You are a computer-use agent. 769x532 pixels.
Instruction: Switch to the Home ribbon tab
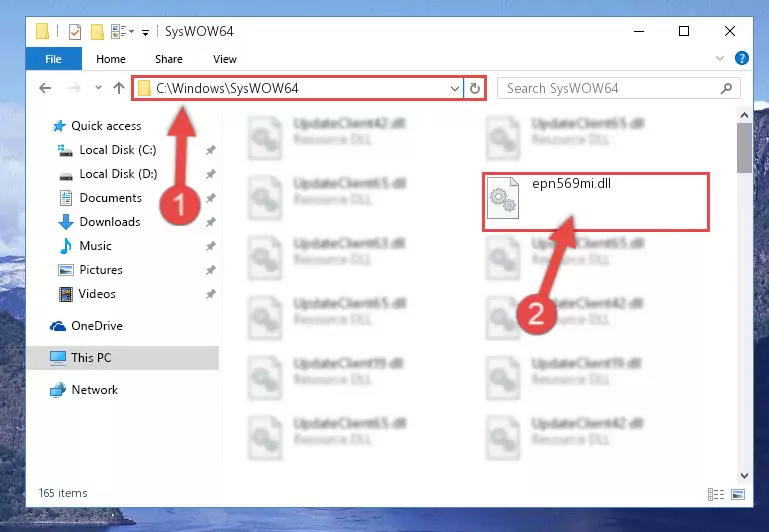(x=111, y=59)
